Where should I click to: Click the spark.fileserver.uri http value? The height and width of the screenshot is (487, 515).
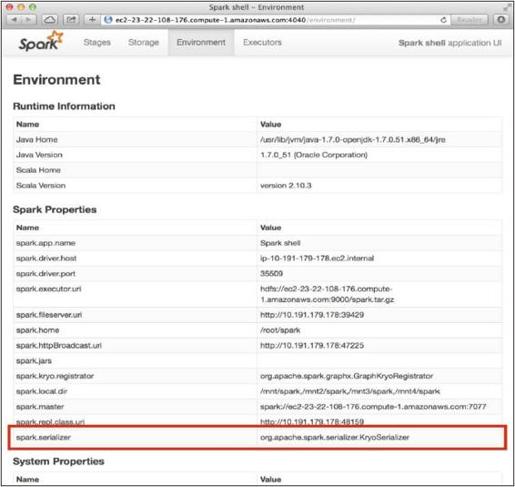(312, 315)
